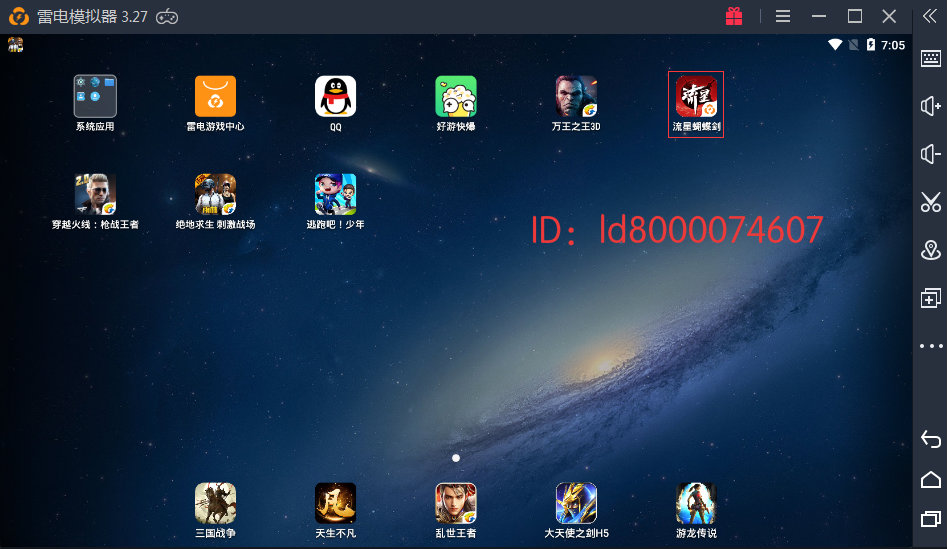Launch 乱世王者 from the dock
The image size is (947, 549).
click(455, 503)
